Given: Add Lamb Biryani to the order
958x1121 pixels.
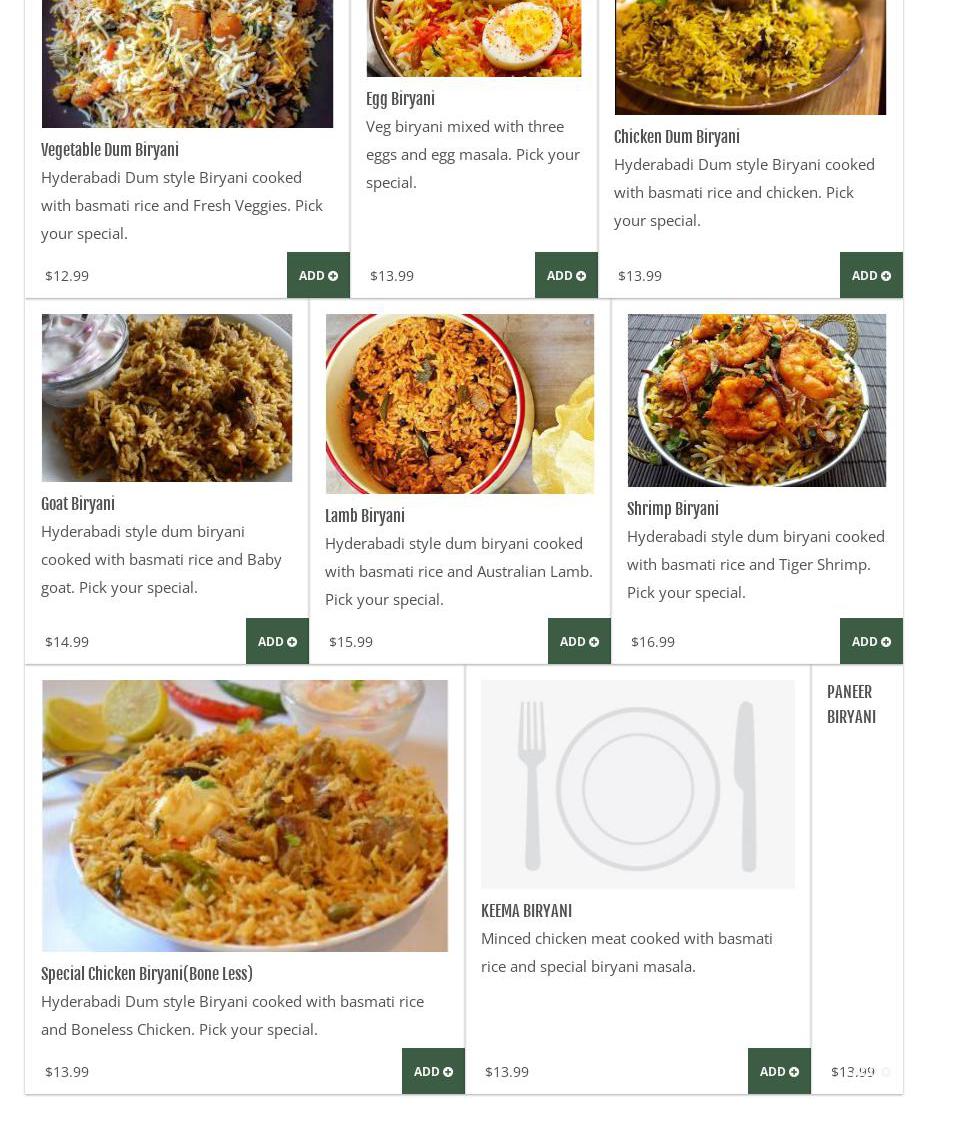Looking at the screenshot, I should coord(579,641).
